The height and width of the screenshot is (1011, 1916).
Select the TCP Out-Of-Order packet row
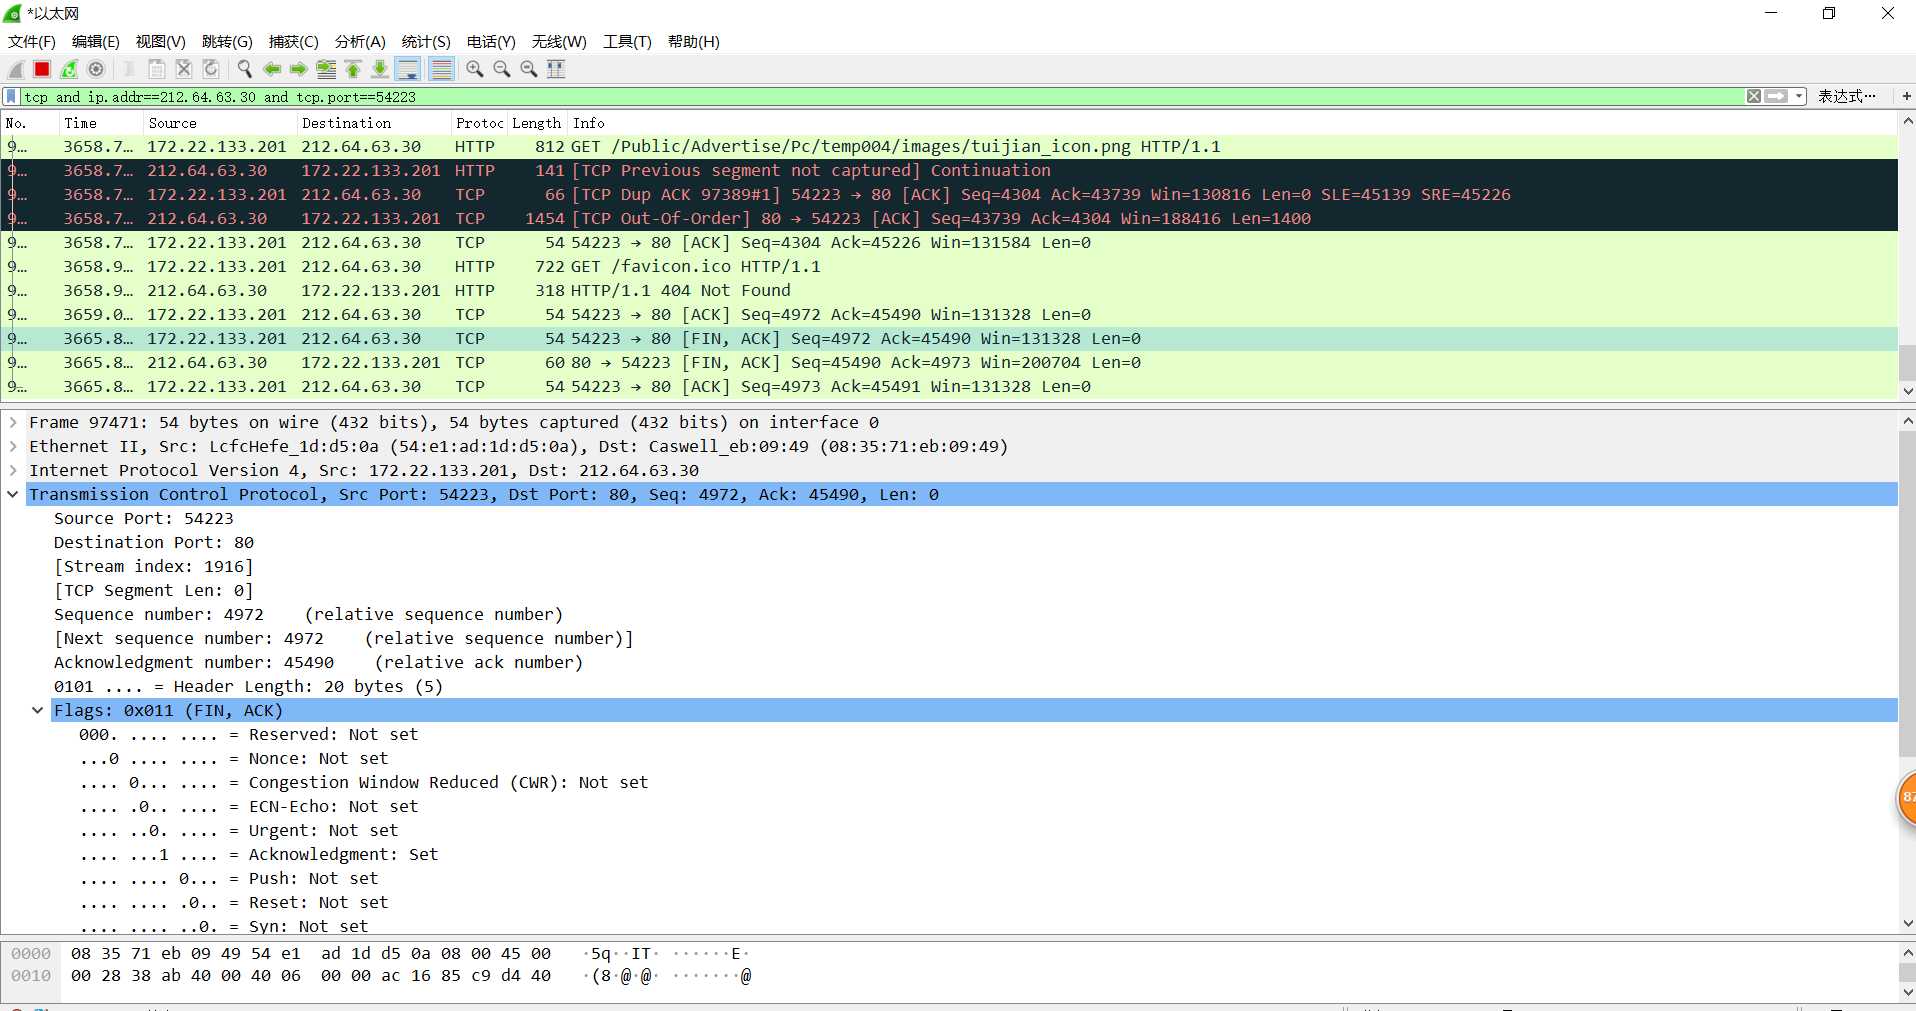(x=949, y=218)
